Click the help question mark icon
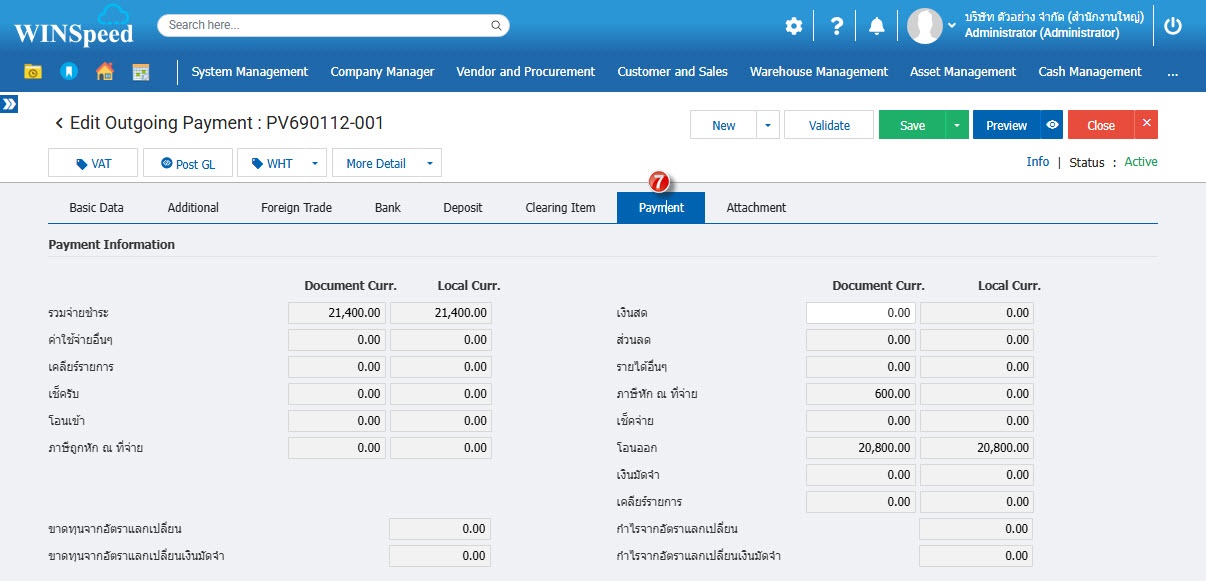The width and height of the screenshot is (1206, 581). point(837,27)
